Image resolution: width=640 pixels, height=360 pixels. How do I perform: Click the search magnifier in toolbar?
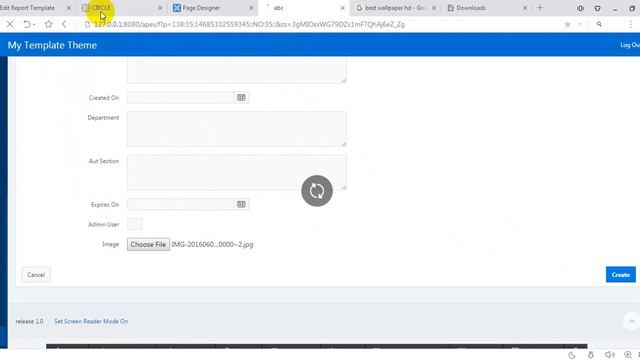point(599,24)
